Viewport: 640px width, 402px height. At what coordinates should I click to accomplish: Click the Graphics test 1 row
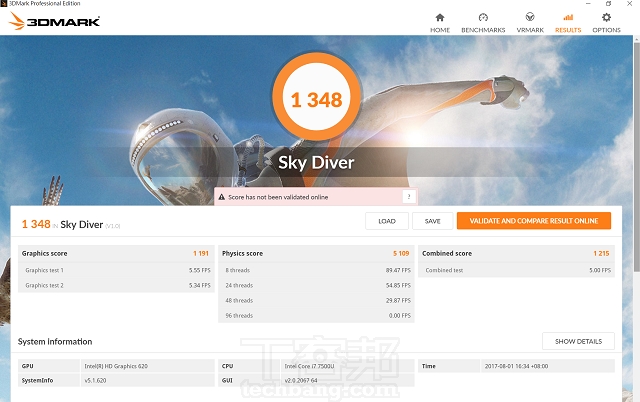116,270
